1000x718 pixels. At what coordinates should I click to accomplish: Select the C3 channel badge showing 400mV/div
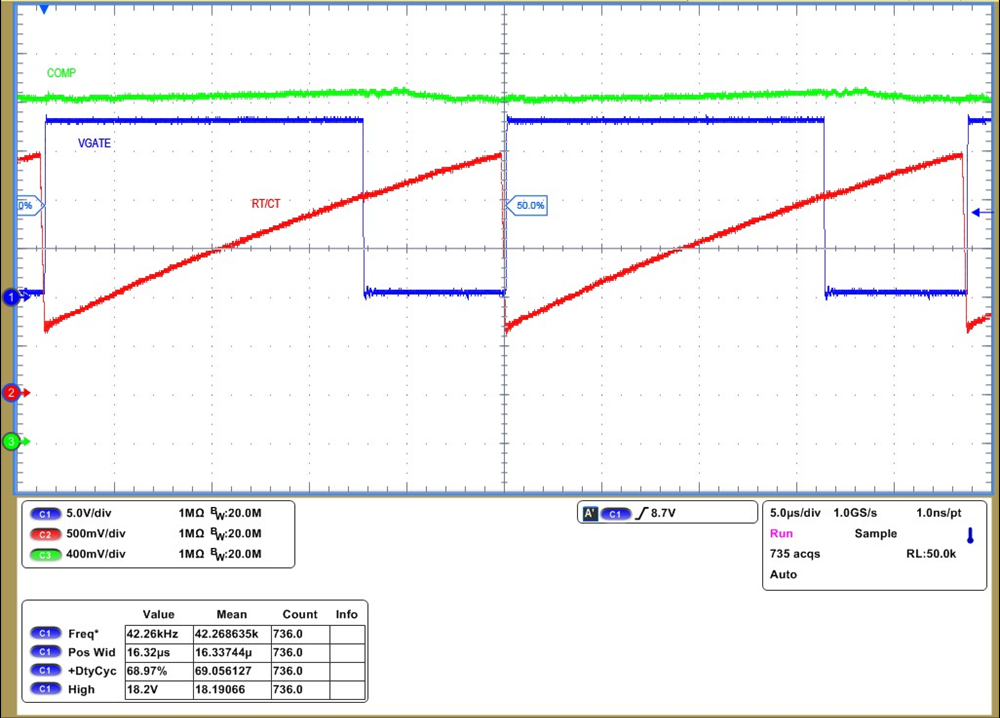[x=45, y=553]
